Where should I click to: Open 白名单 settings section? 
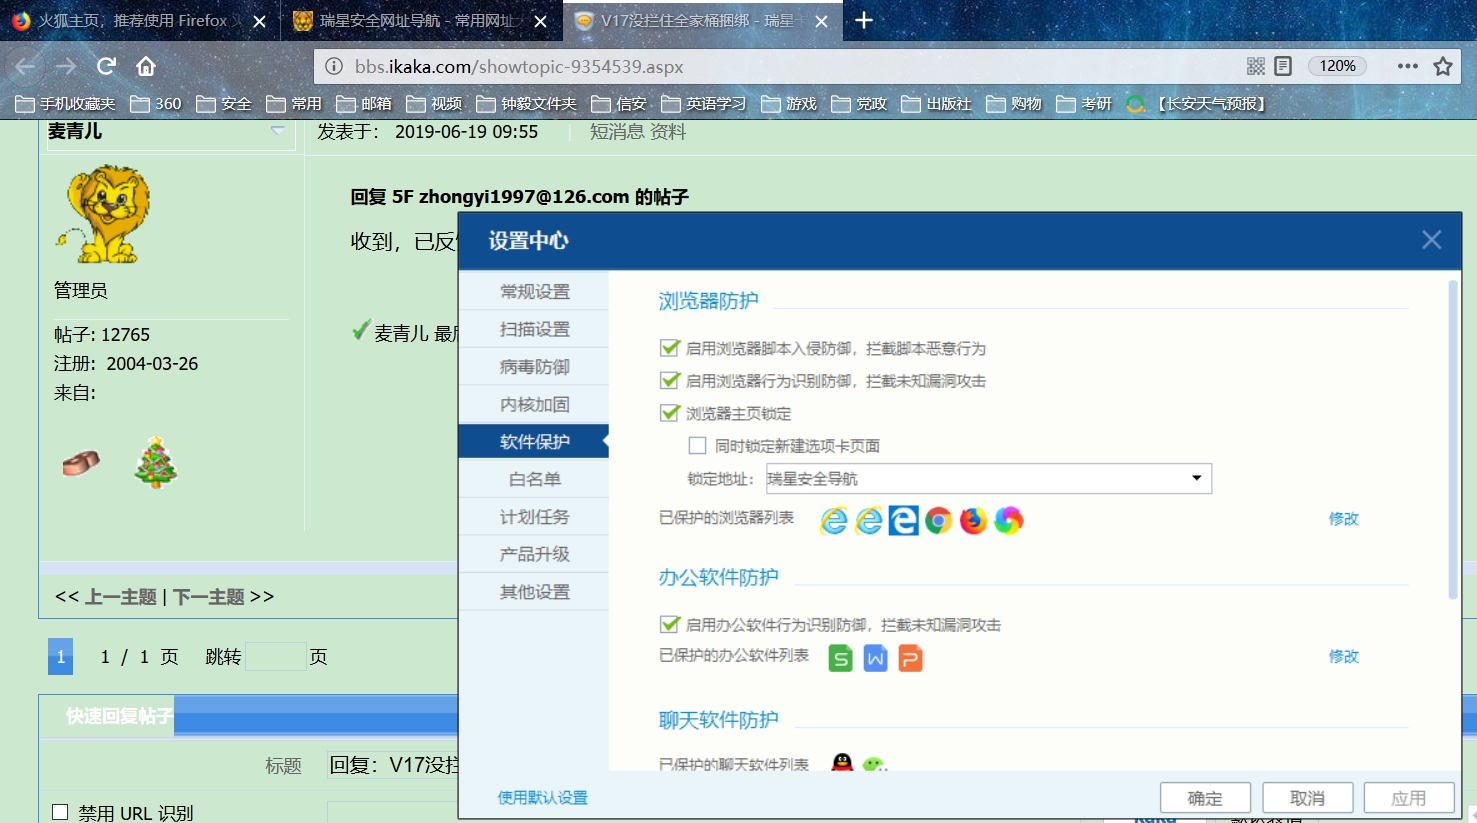click(x=534, y=479)
